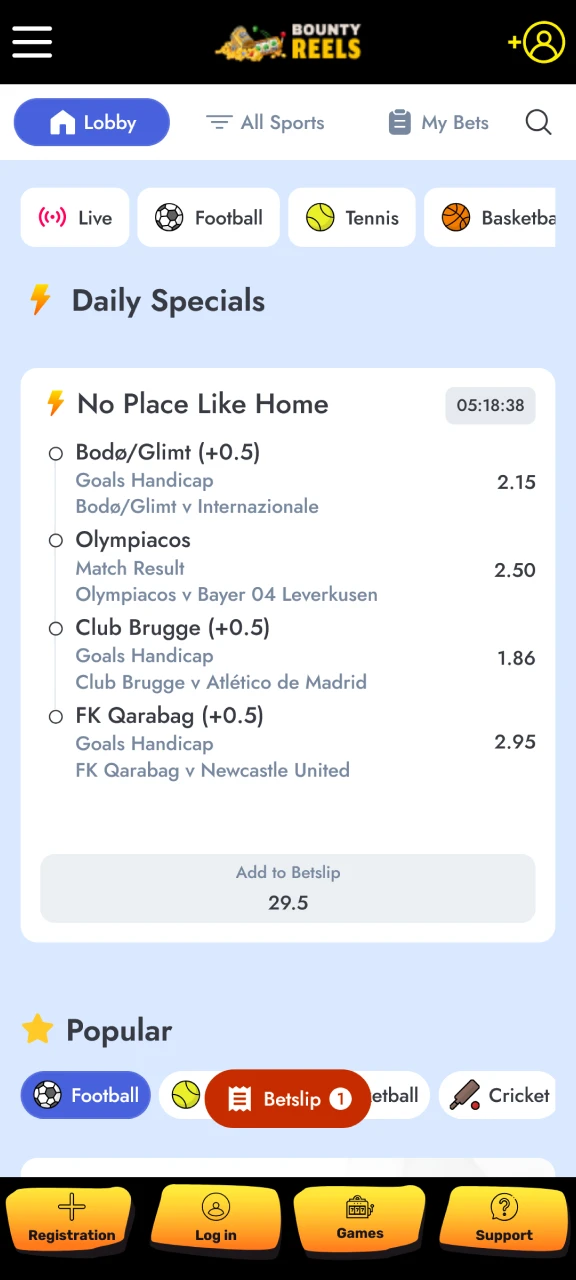
Task: Open Games from the bottom bar
Action: 360,1220
